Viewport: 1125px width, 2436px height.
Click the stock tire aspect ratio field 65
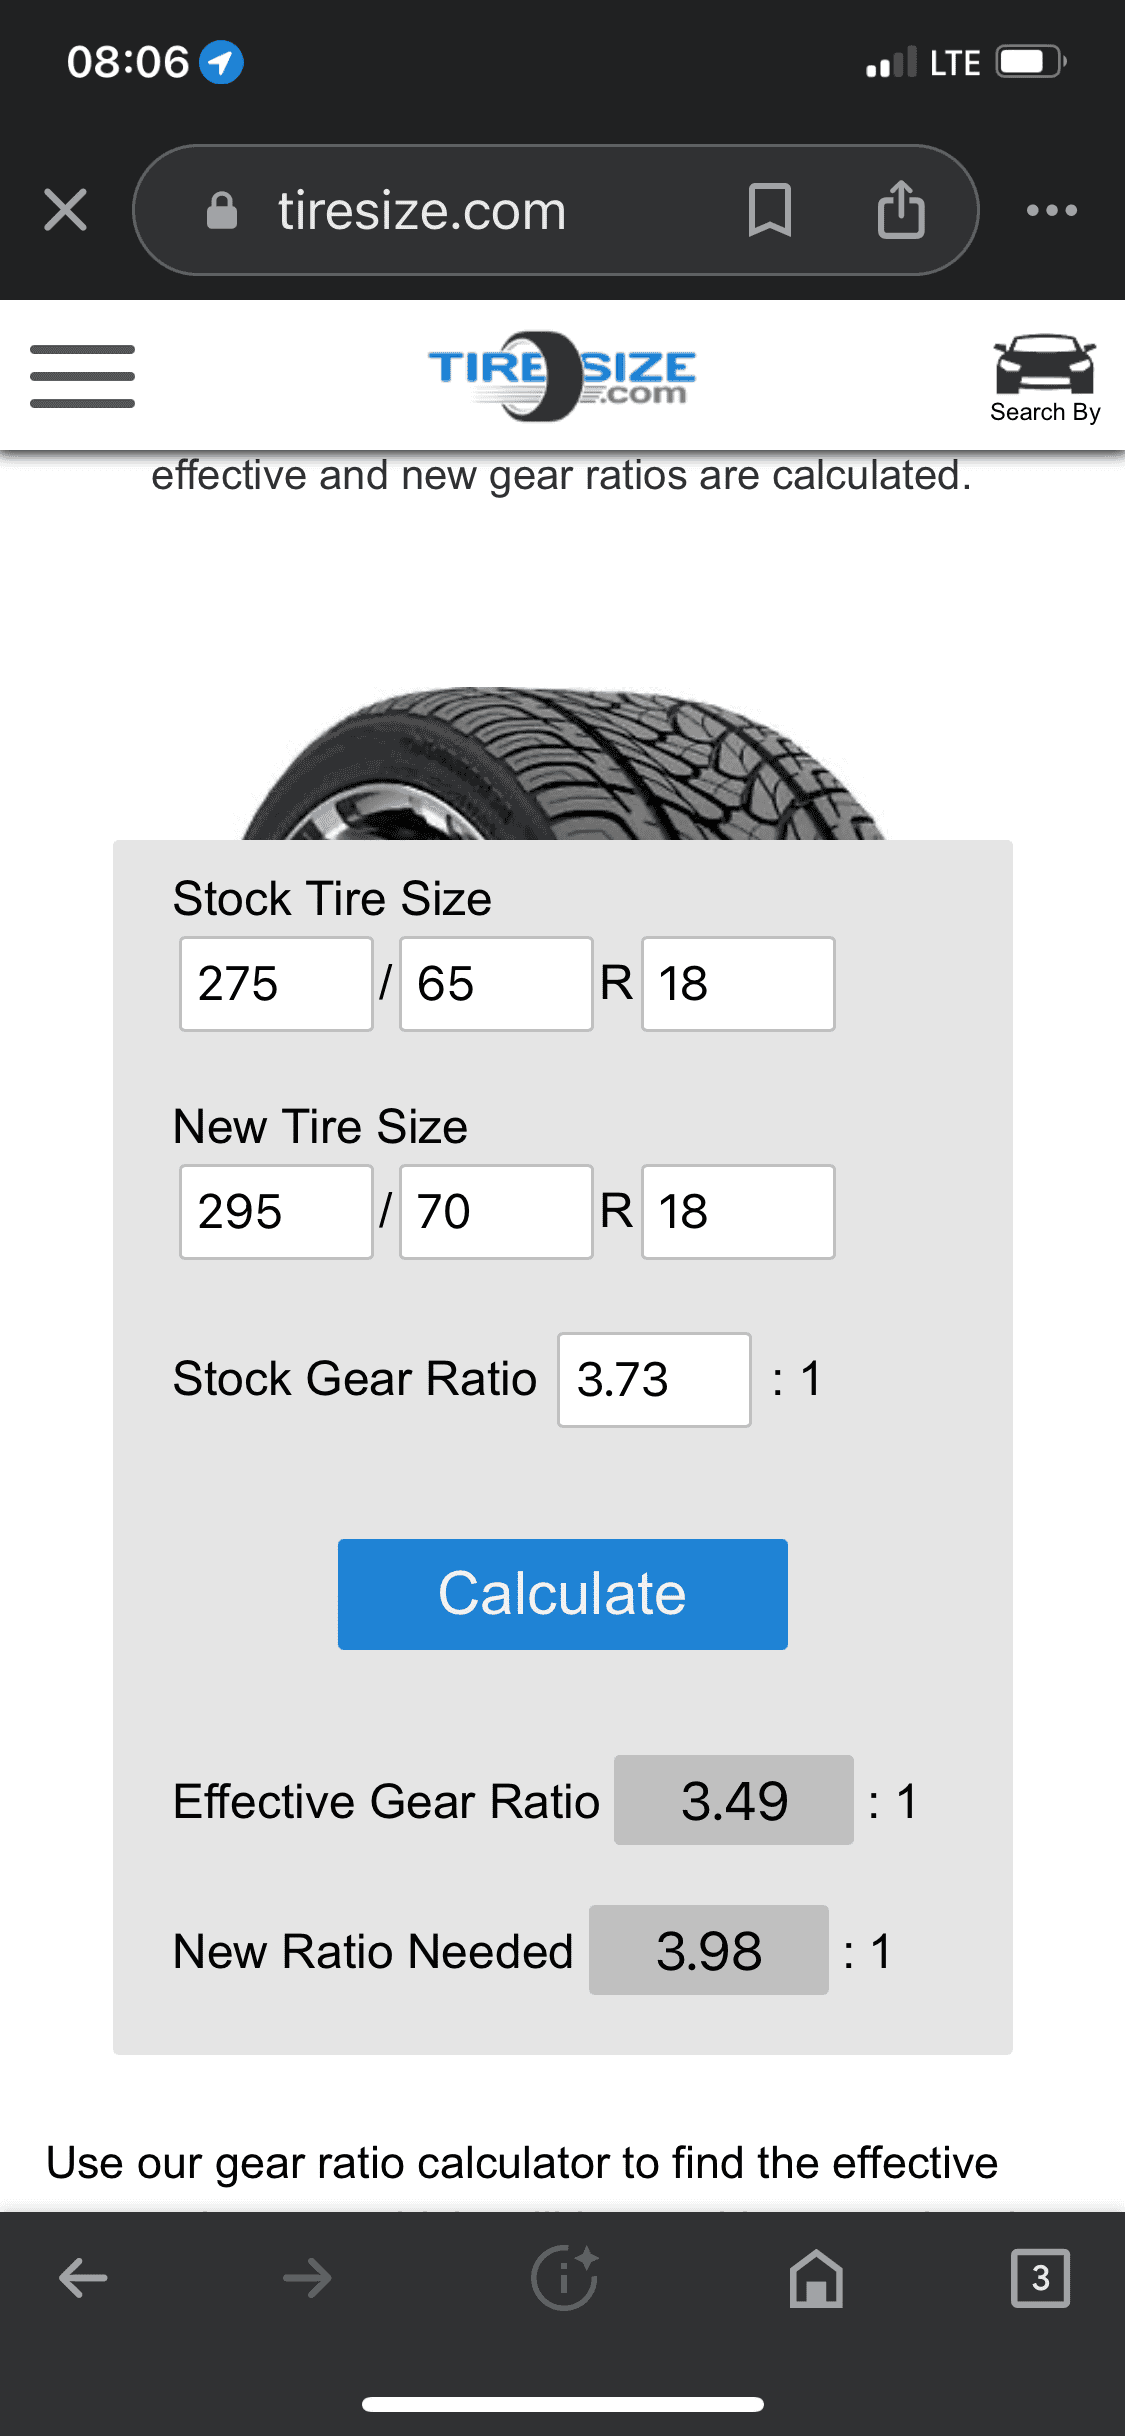pos(496,984)
